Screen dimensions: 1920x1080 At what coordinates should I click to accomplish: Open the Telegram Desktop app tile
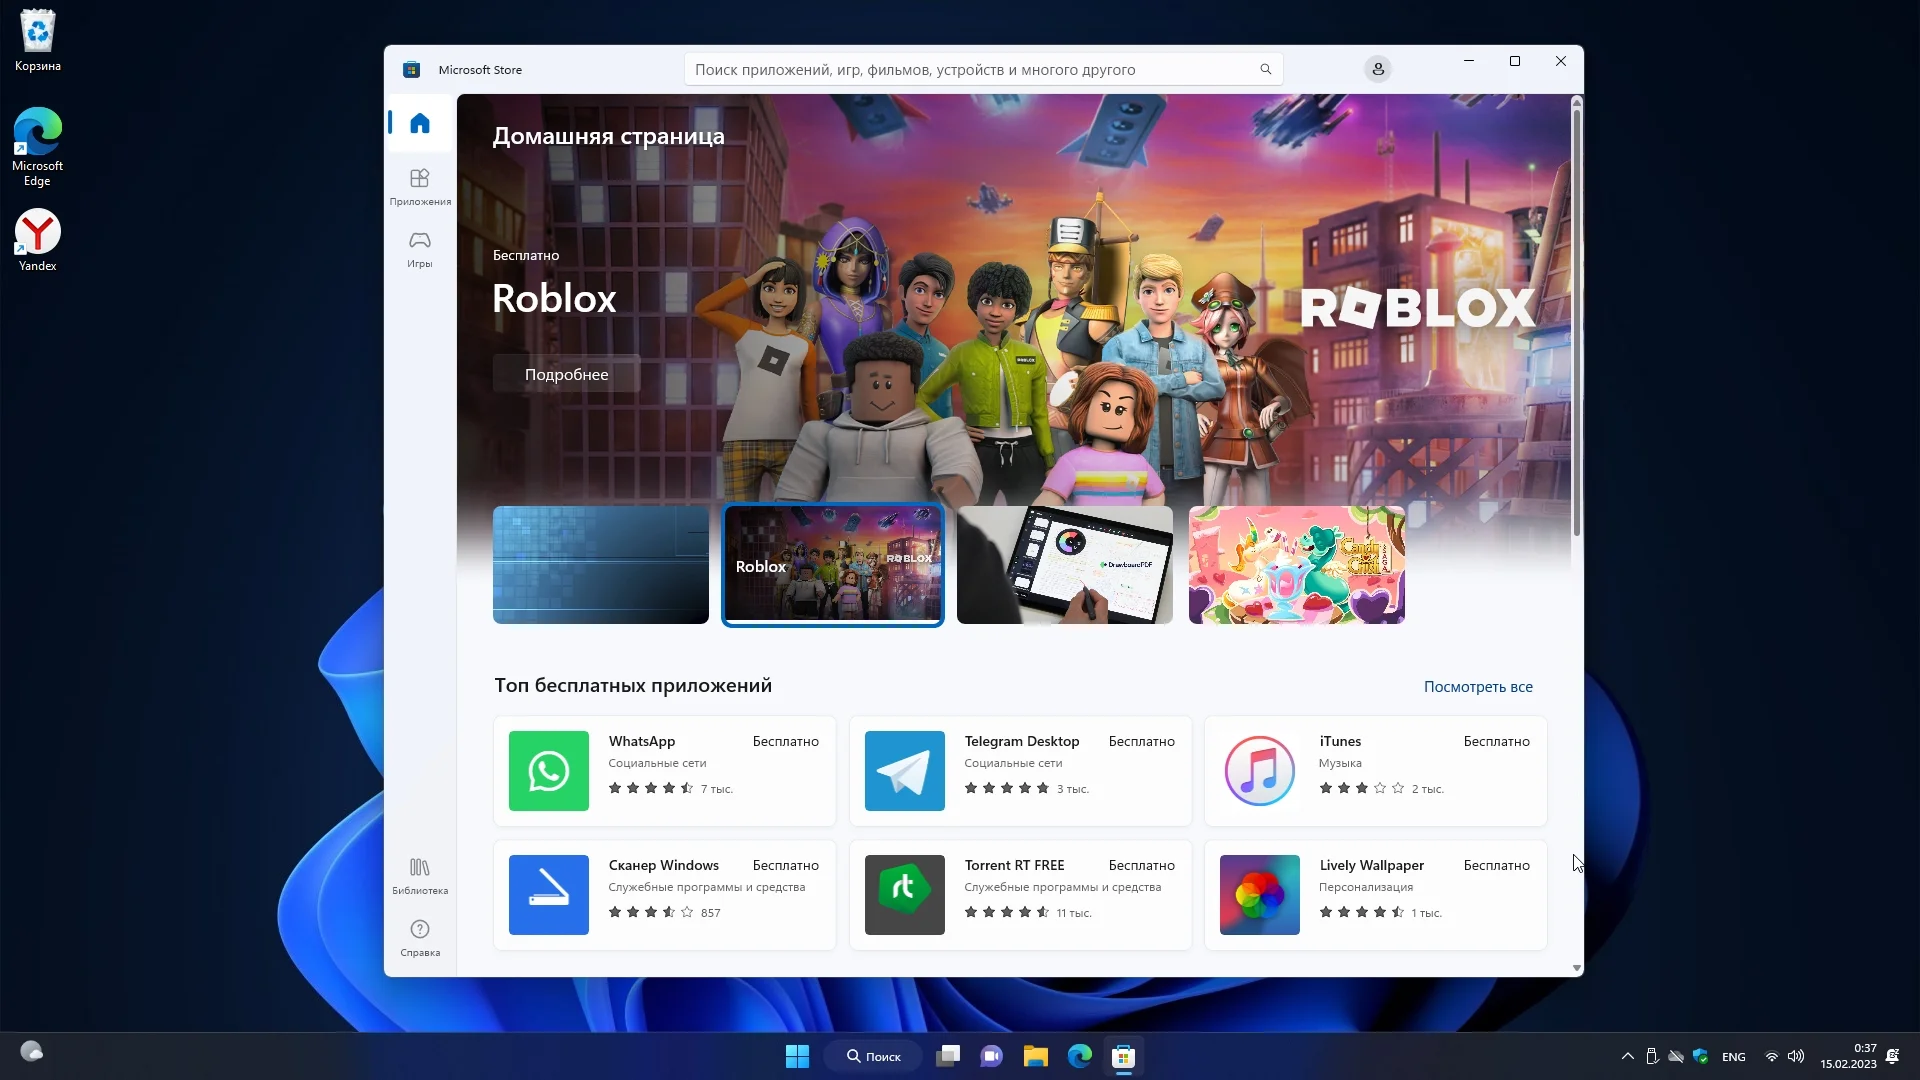click(1020, 771)
